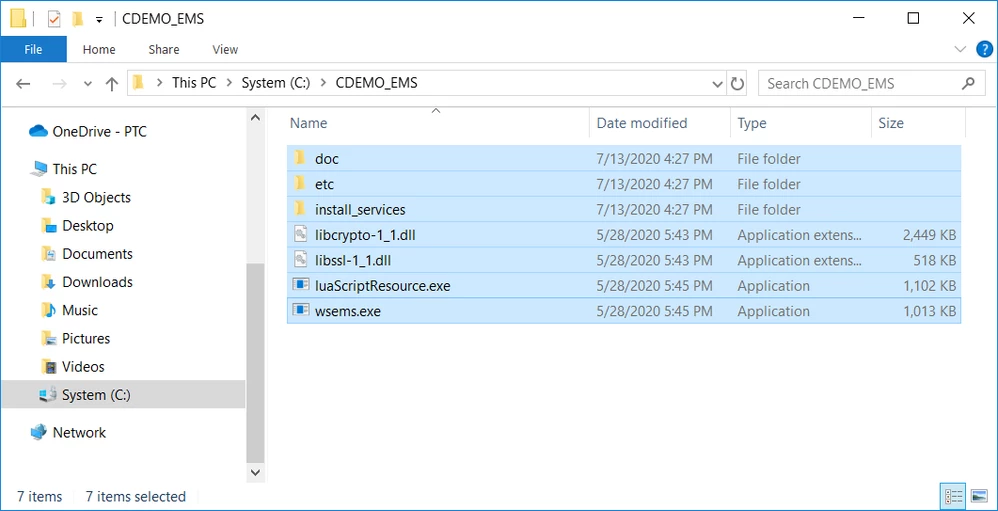Open the Home ribbon tab
998x511 pixels.
coord(99,49)
